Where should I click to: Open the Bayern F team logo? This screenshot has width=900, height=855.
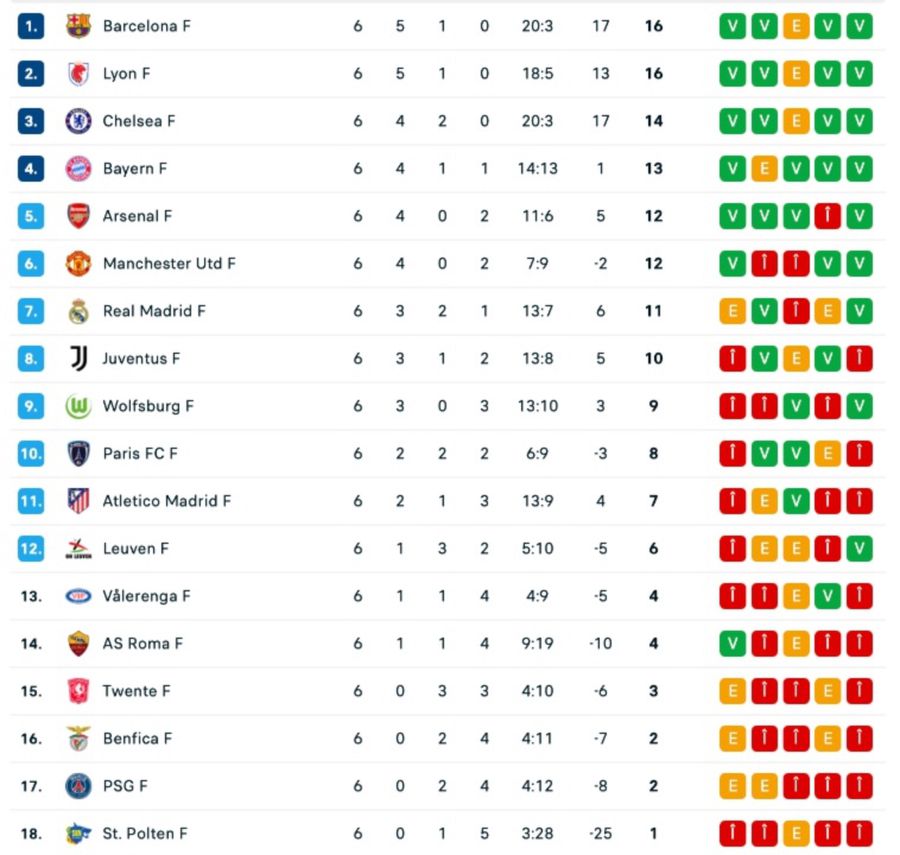(78, 169)
